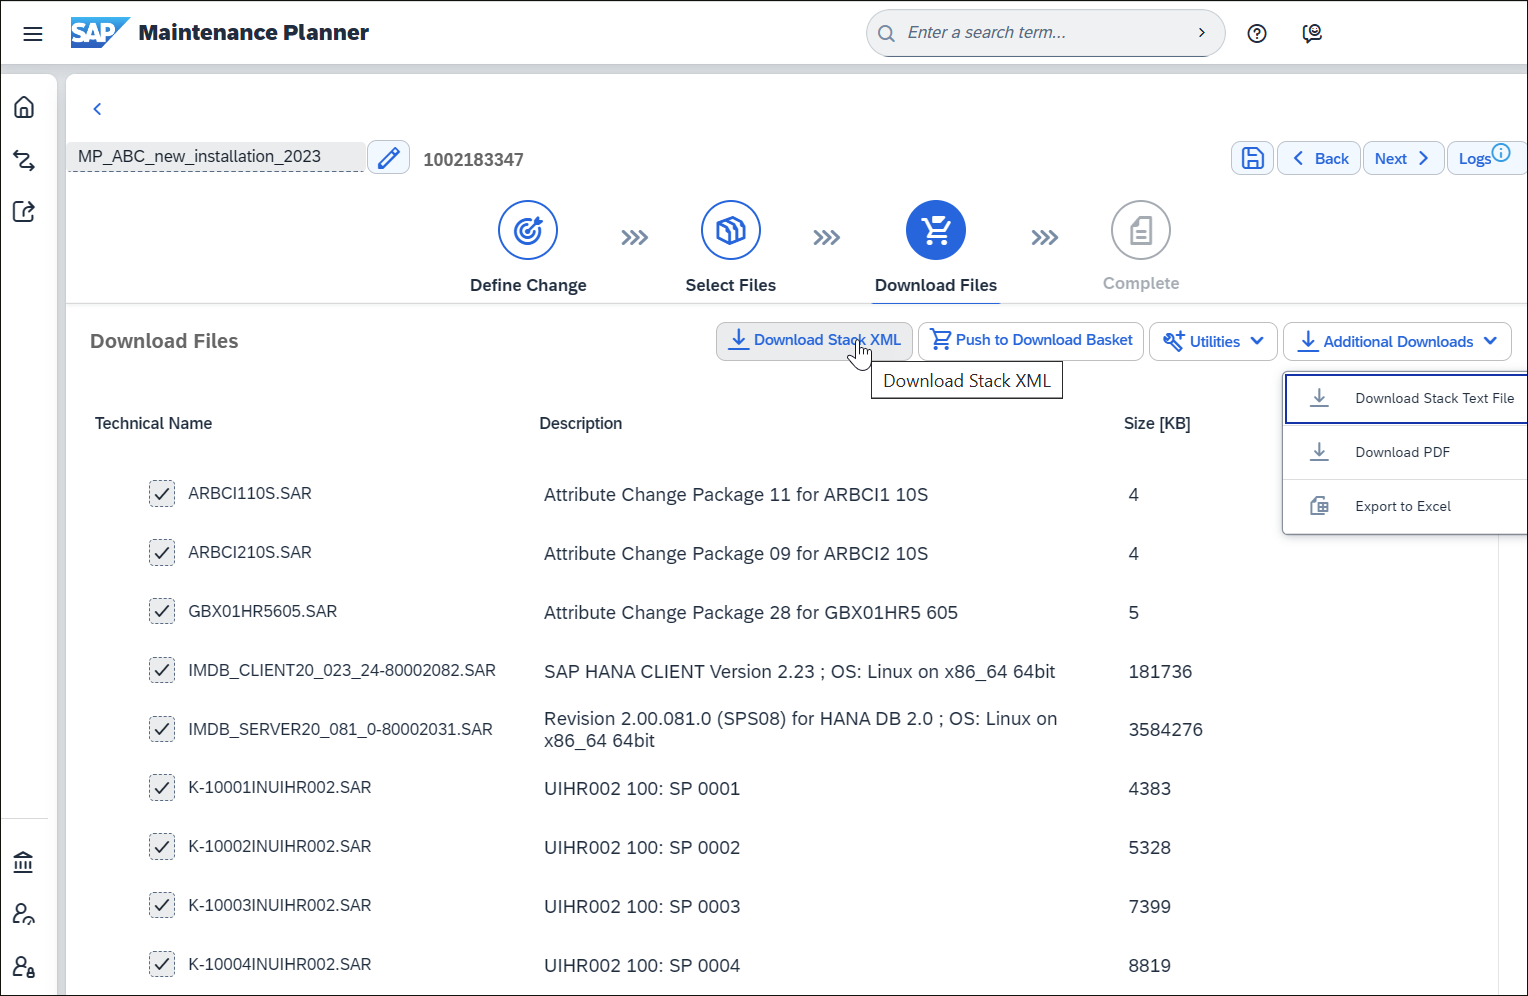Open the user lock sidebar icon

[x=23, y=966]
